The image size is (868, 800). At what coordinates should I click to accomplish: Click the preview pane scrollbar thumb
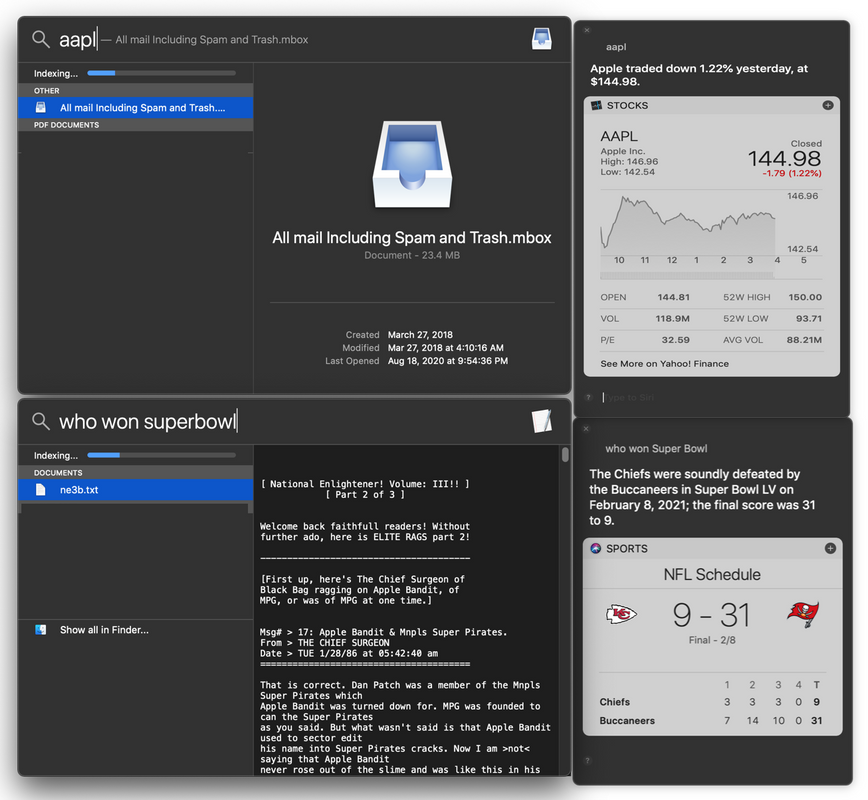[x=565, y=455]
